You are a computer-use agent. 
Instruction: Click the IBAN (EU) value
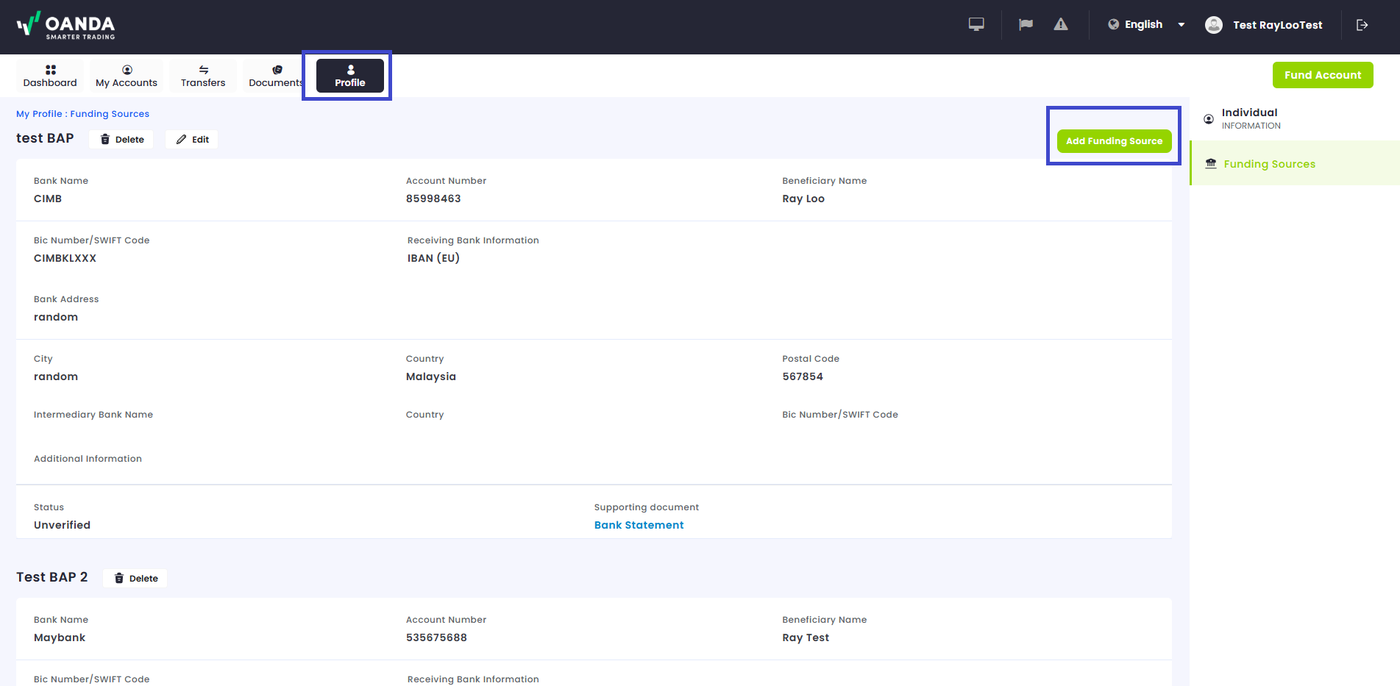tap(433, 258)
